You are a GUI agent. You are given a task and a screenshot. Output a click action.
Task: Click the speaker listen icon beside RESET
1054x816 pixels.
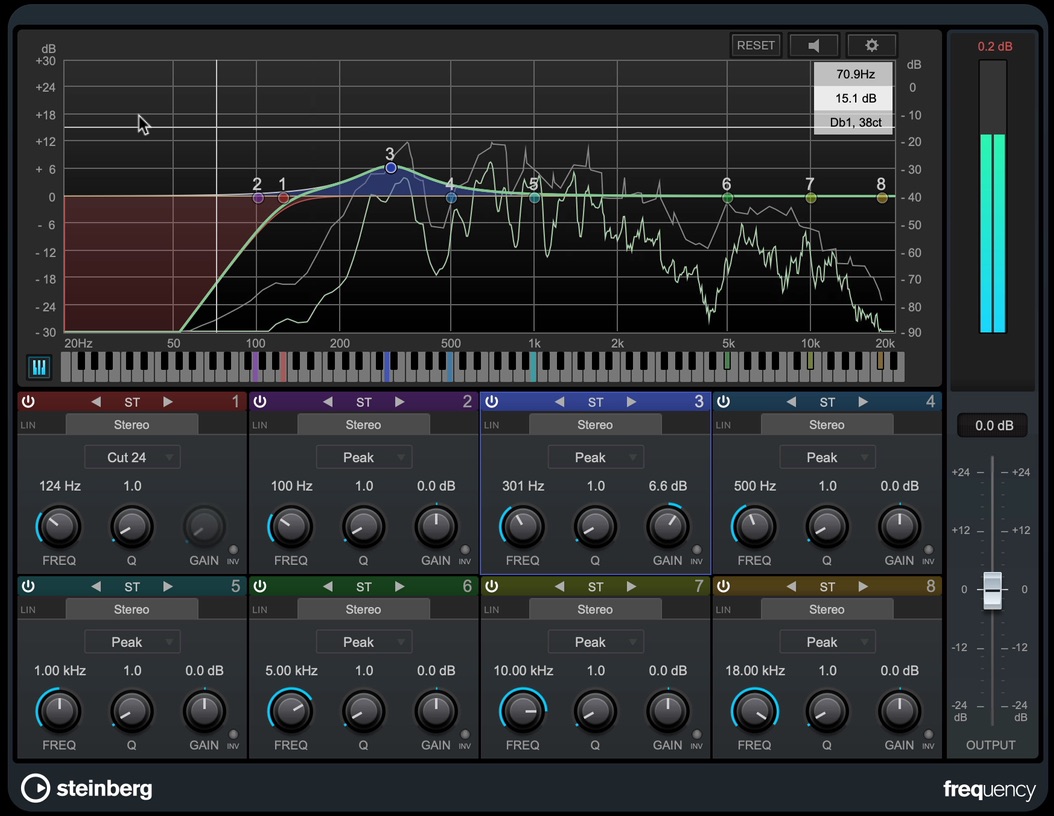click(813, 45)
